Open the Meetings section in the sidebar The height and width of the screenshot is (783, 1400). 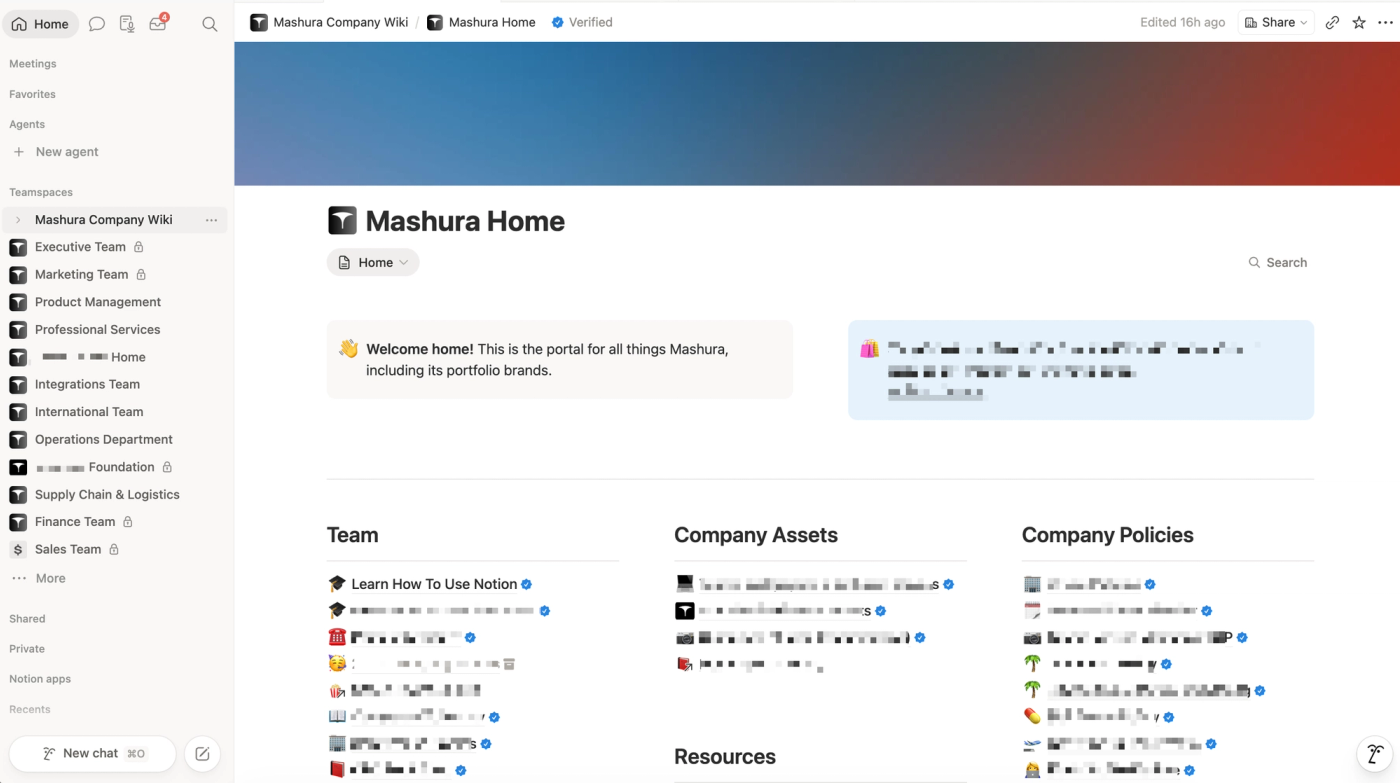[x=33, y=64]
